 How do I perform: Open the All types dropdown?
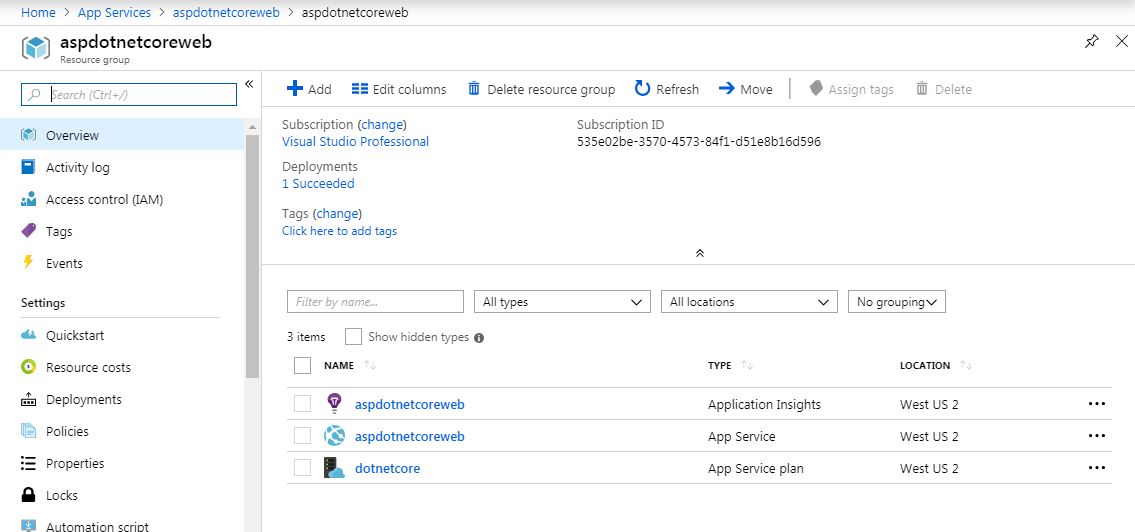562,302
